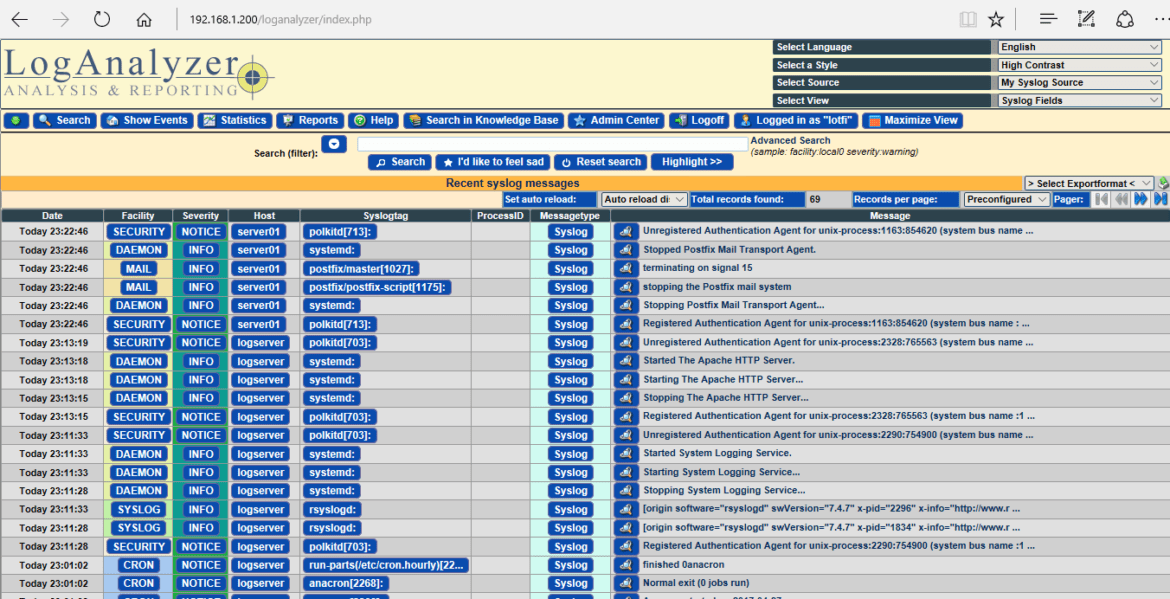Open the Reports view
Viewport: 1170px width, 599px height.
(x=310, y=120)
